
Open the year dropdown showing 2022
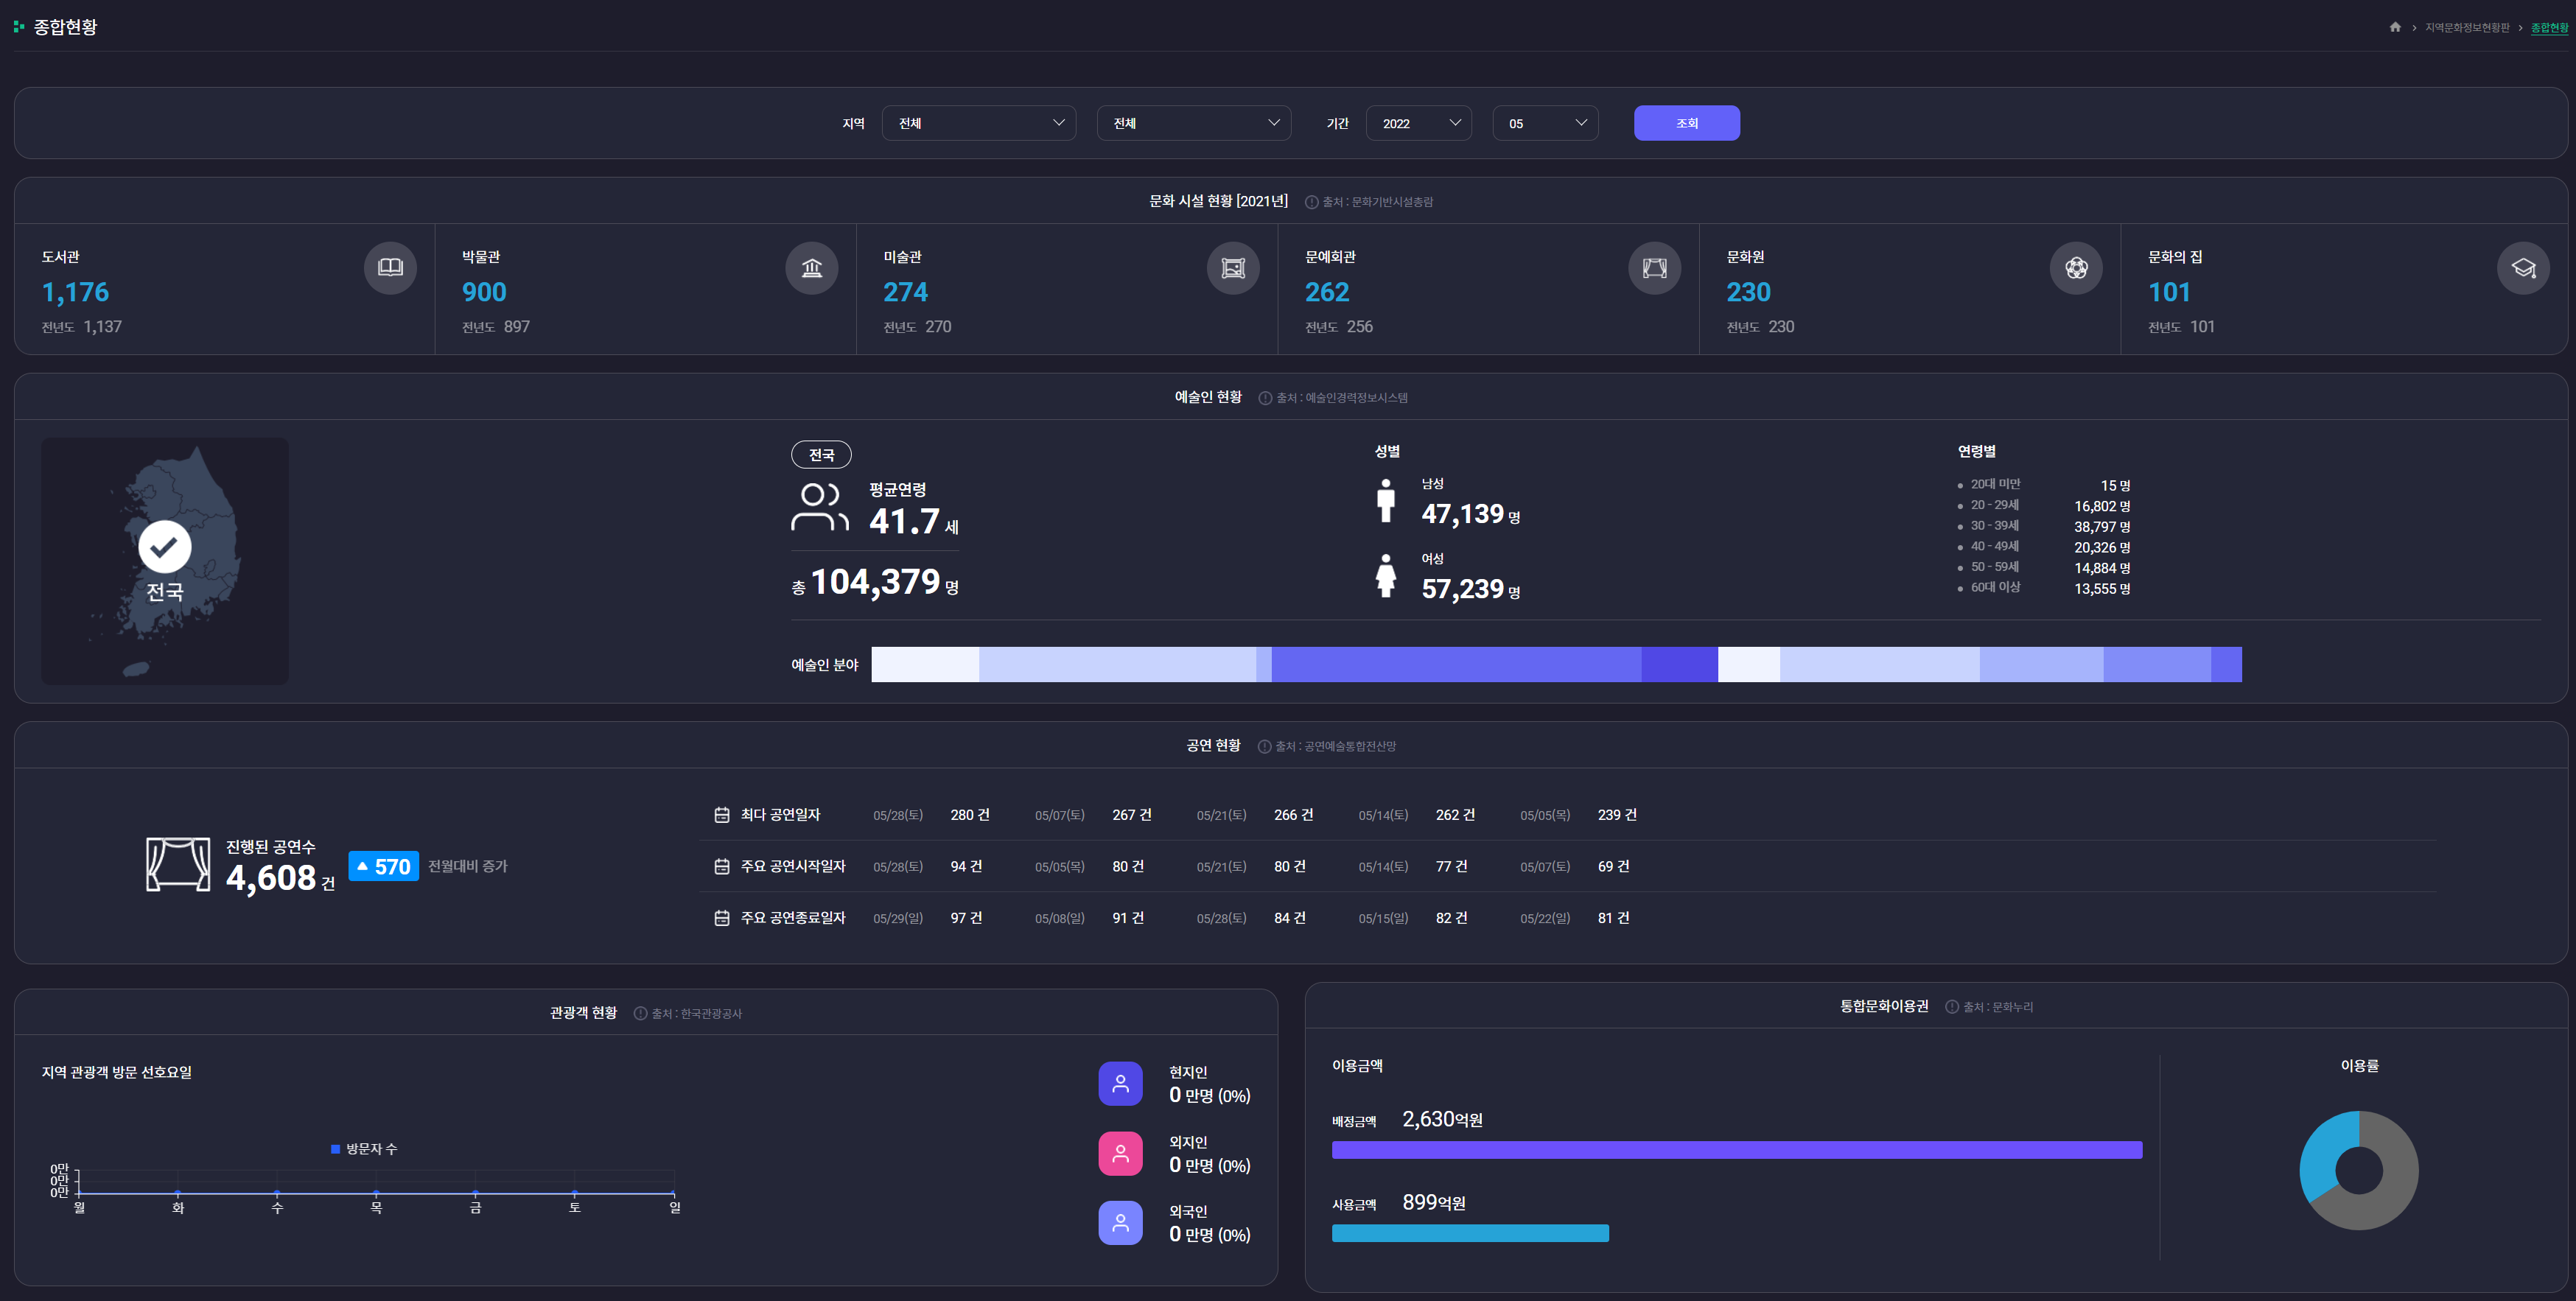tap(1418, 123)
